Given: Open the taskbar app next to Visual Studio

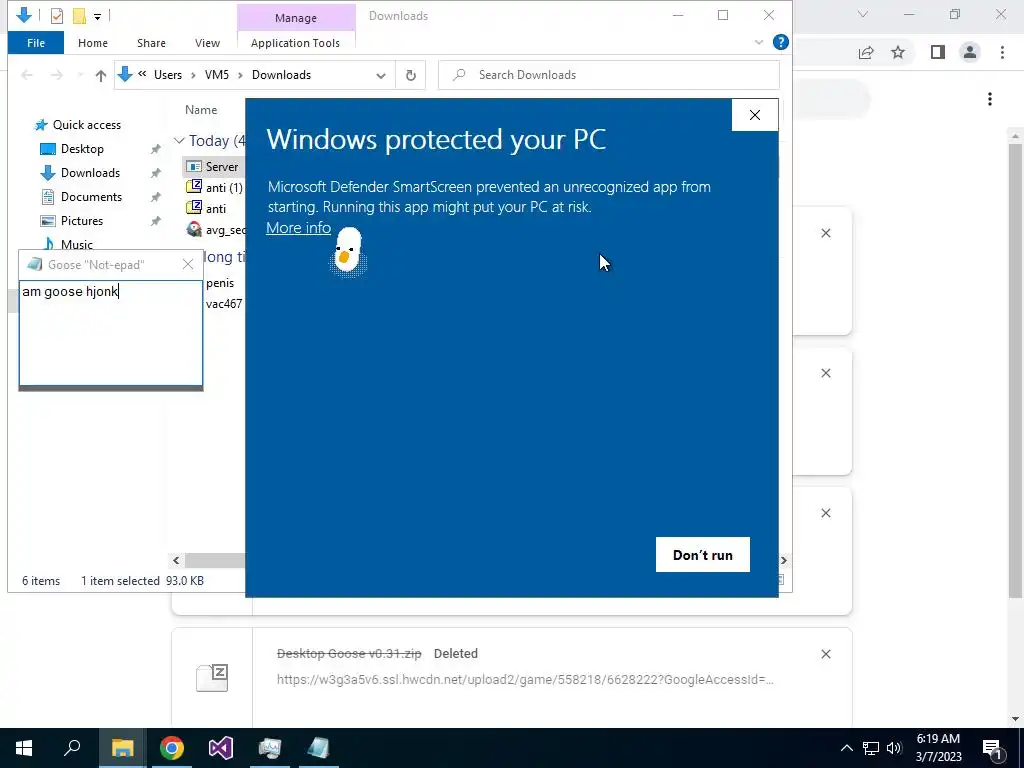Looking at the screenshot, I should click(270, 748).
